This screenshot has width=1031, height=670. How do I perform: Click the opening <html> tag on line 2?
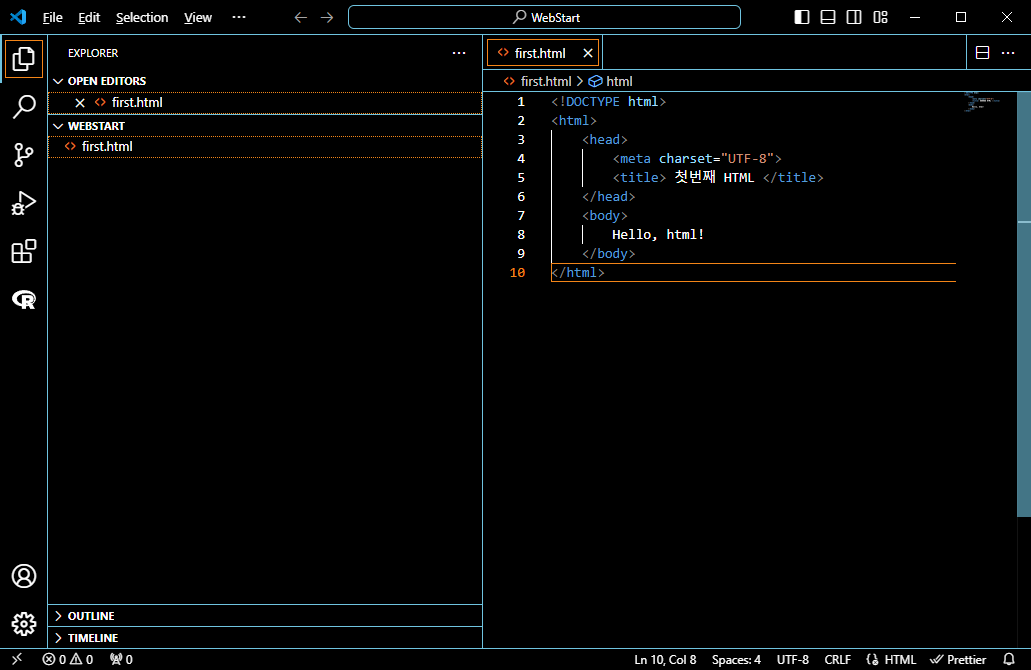click(574, 120)
